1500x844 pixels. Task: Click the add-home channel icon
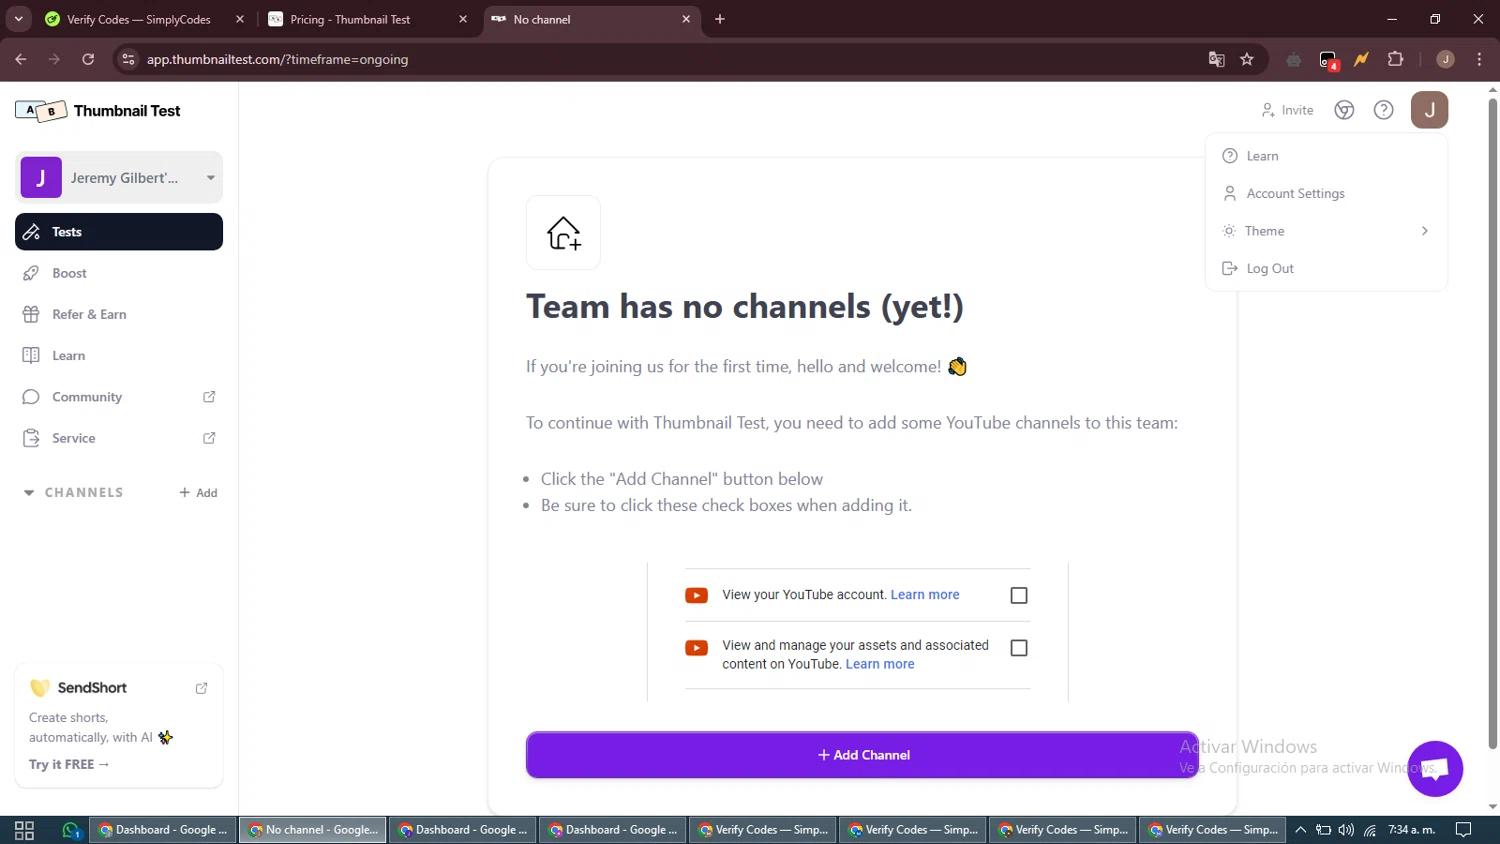click(564, 233)
